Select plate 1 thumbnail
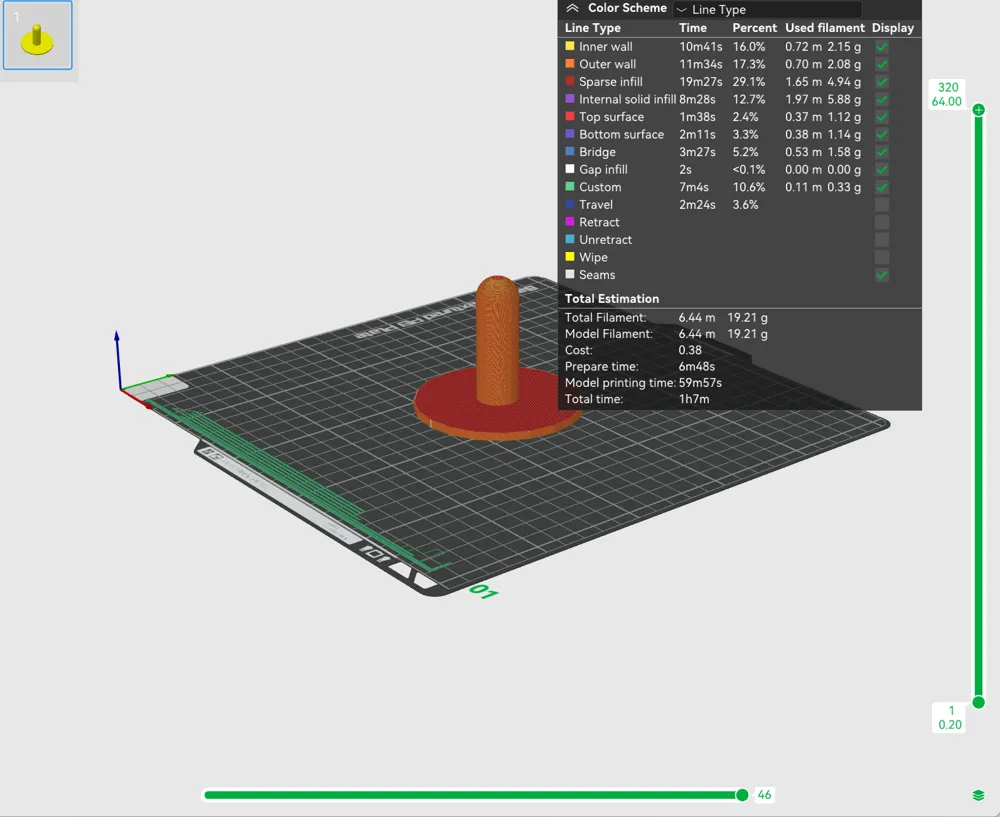This screenshot has height=817, width=1000. (x=37, y=35)
